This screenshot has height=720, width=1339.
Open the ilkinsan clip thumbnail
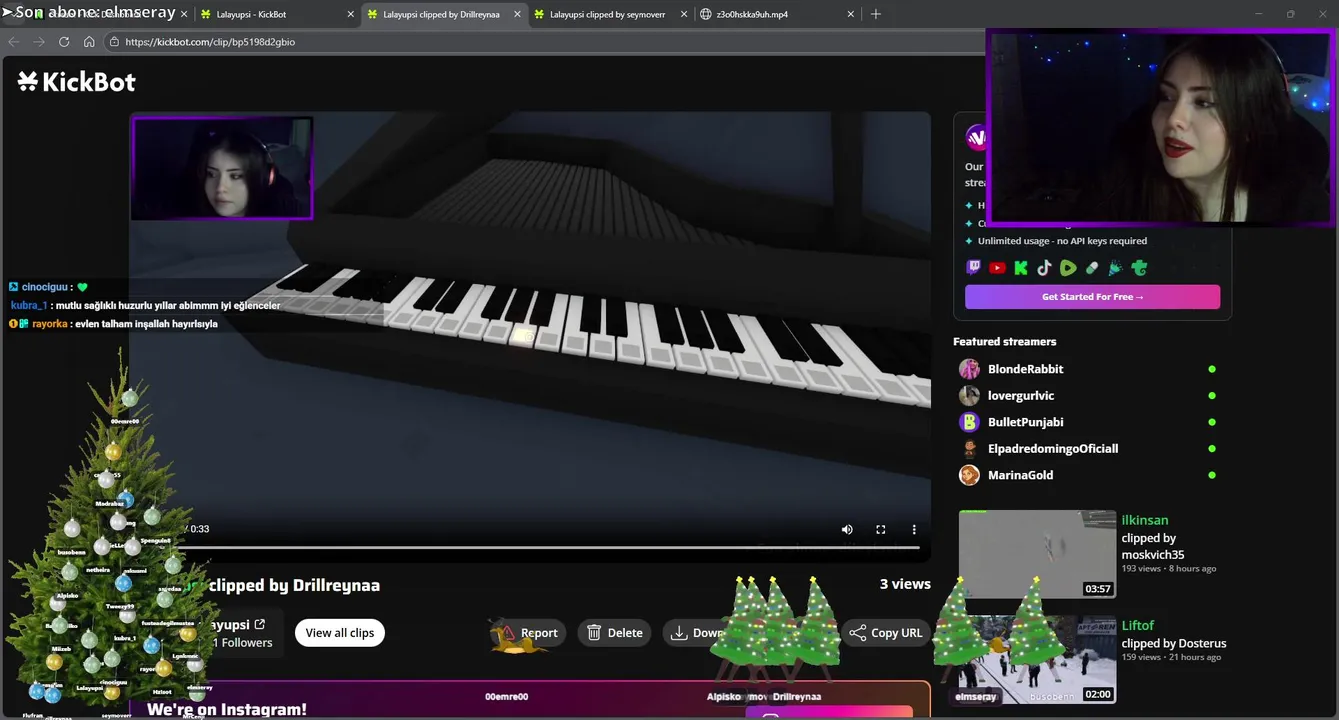point(1037,554)
